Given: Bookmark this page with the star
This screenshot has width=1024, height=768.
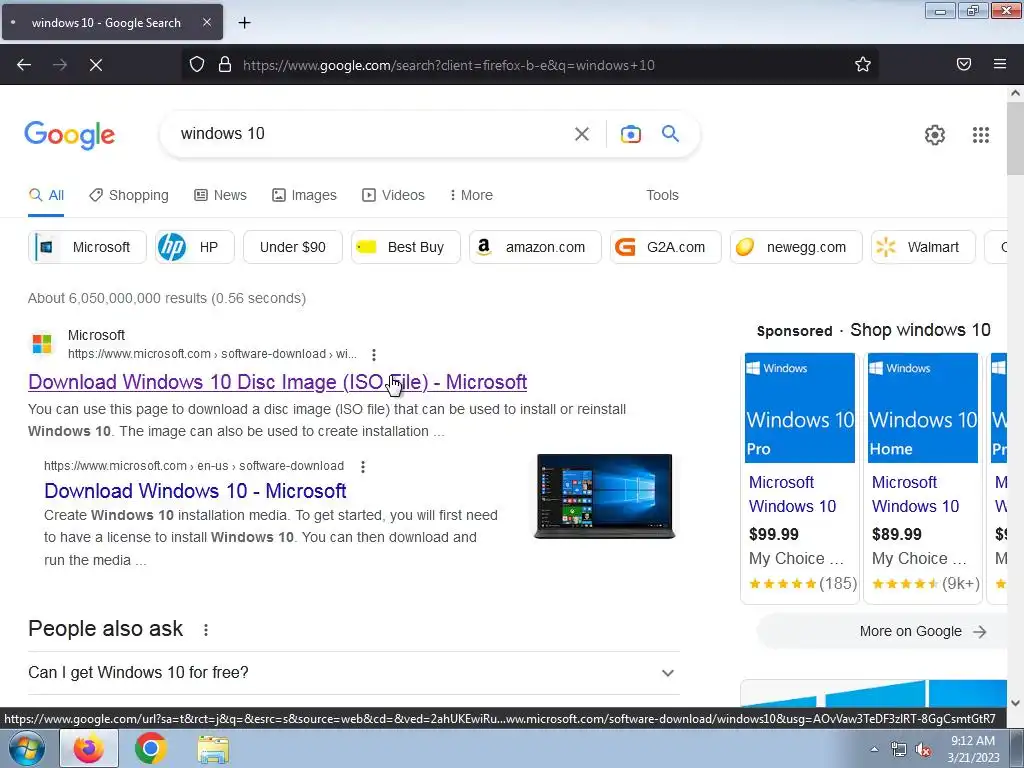Looking at the screenshot, I should coord(863,64).
